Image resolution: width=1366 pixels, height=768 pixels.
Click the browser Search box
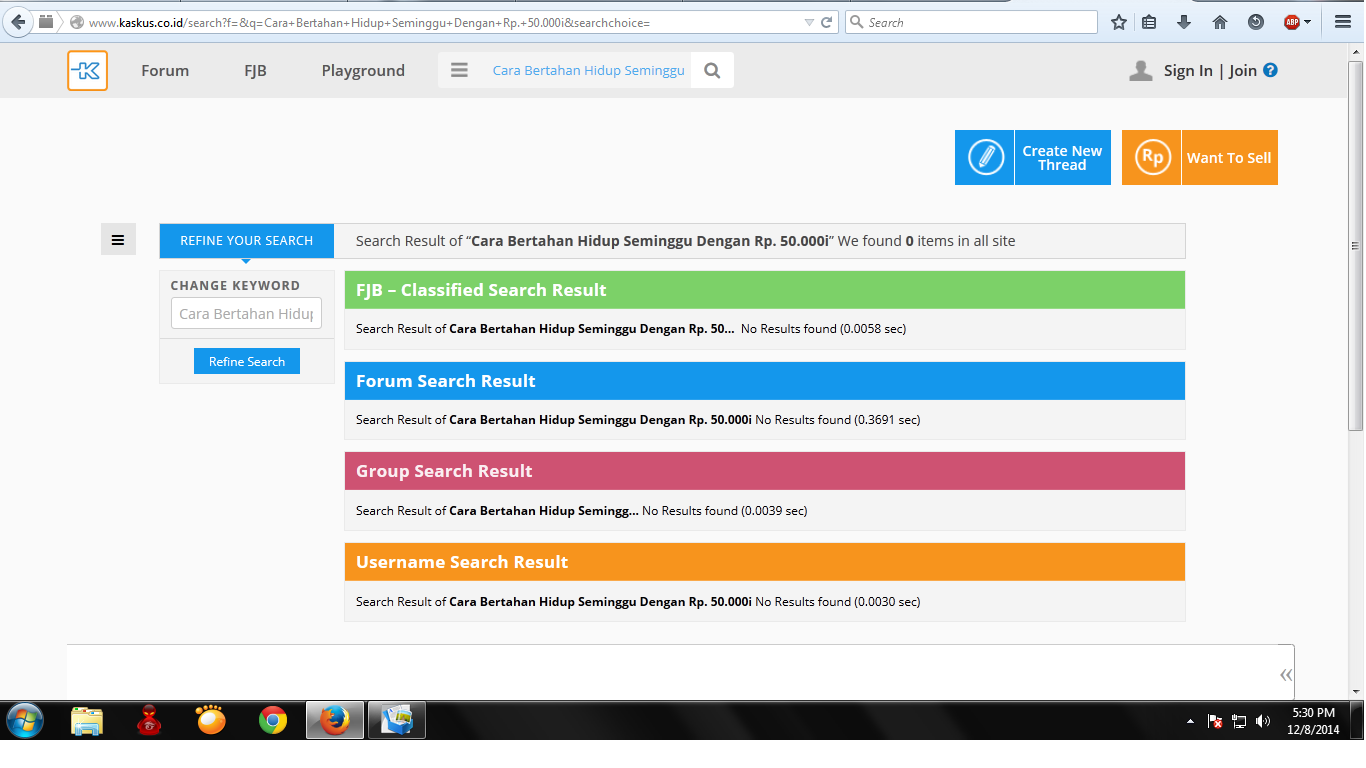click(x=971, y=22)
